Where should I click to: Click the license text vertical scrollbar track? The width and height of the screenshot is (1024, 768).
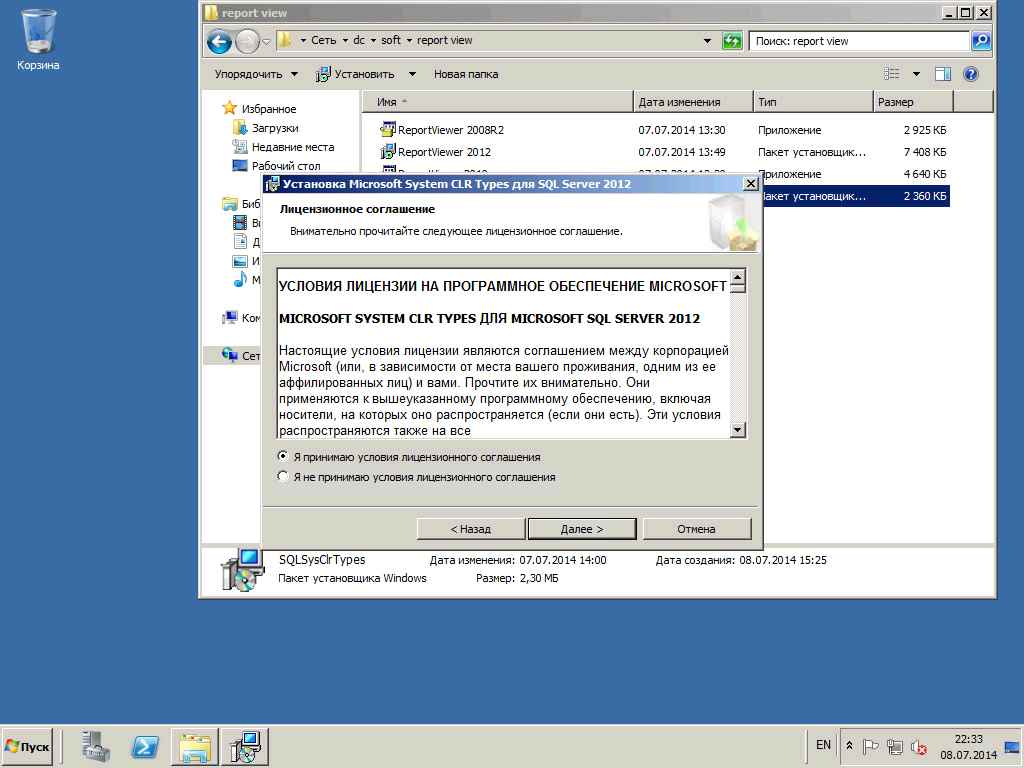pyautogui.click(x=737, y=357)
